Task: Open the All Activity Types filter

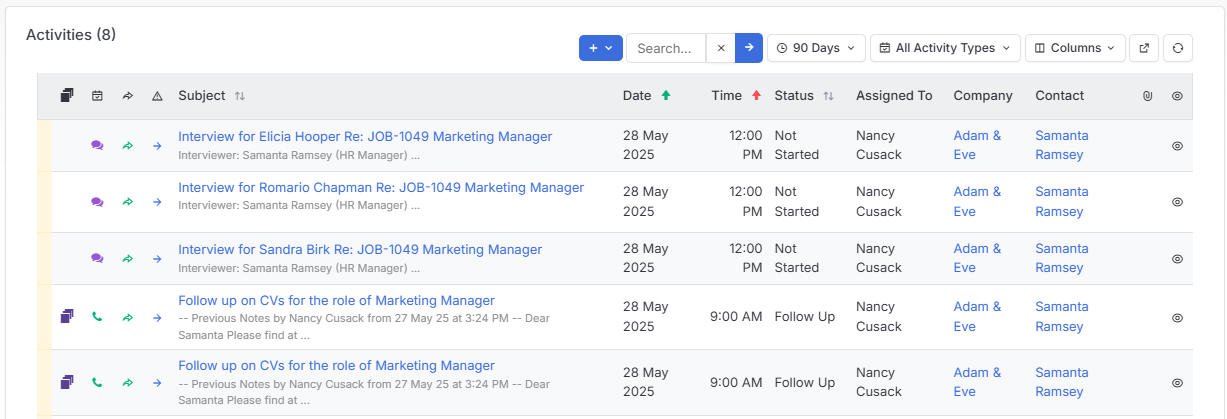Action: click(x=945, y=48)
